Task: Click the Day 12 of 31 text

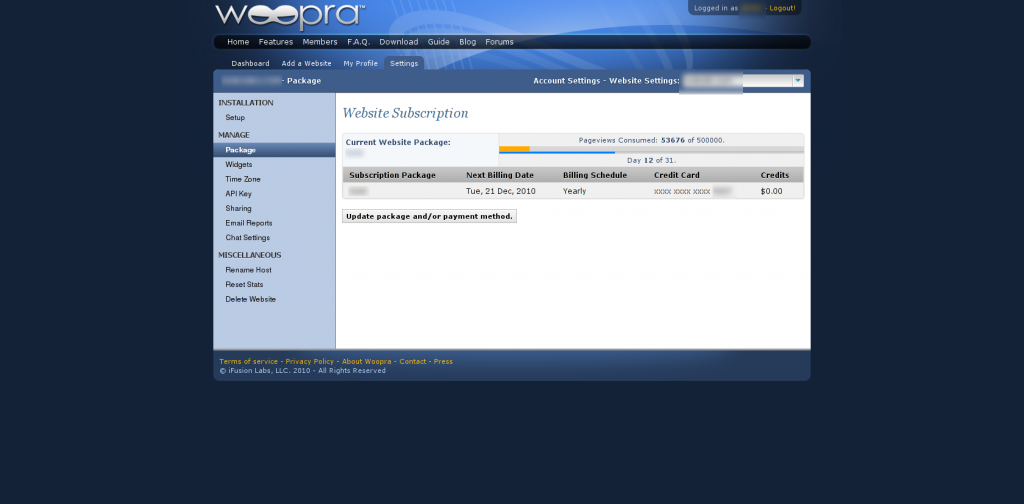Action: (651, 160)
